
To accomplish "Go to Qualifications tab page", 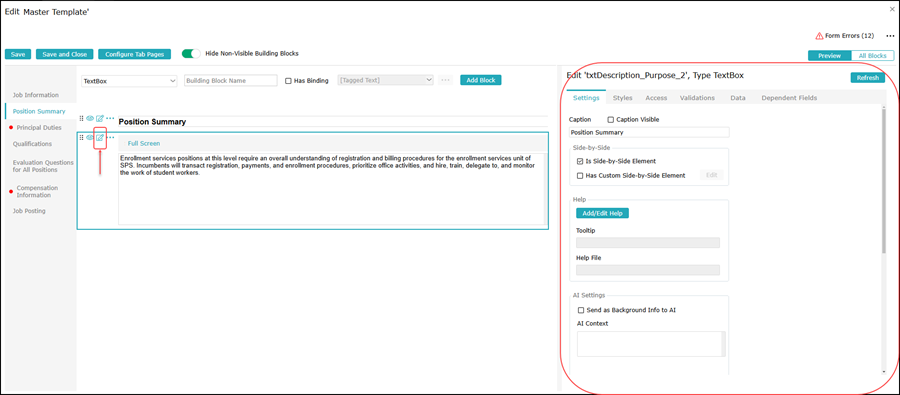I will pyautogui.click(x=32, y=144).
